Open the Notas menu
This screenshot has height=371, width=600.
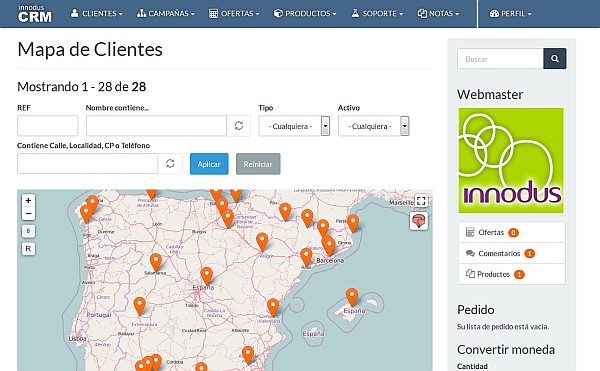pos(438,14)
